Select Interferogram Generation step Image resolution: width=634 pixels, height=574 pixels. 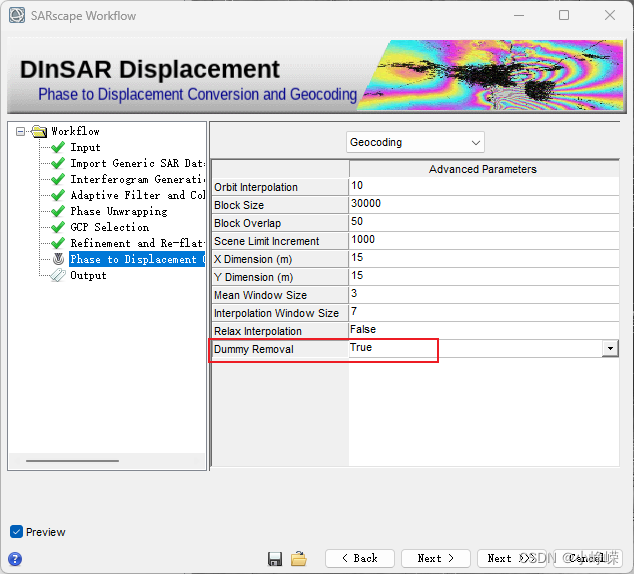click(x=137, y=179)
